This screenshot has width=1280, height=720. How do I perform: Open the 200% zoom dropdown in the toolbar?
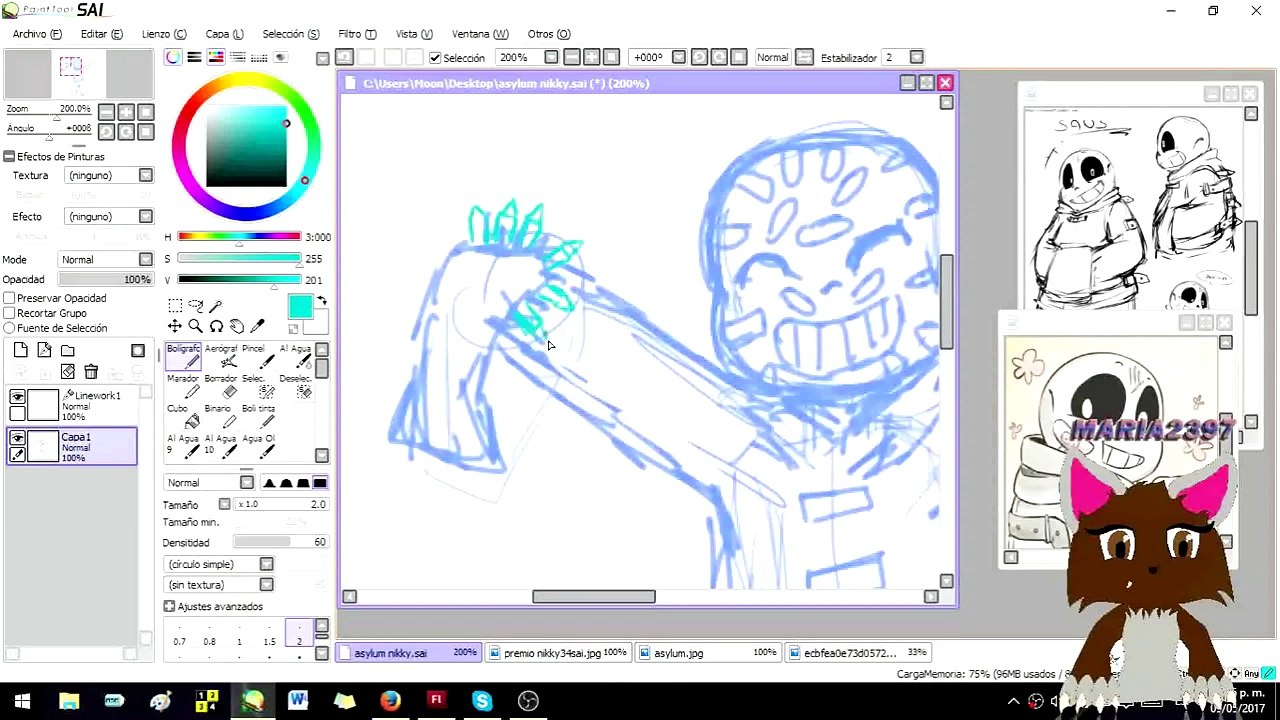point(551,57)
